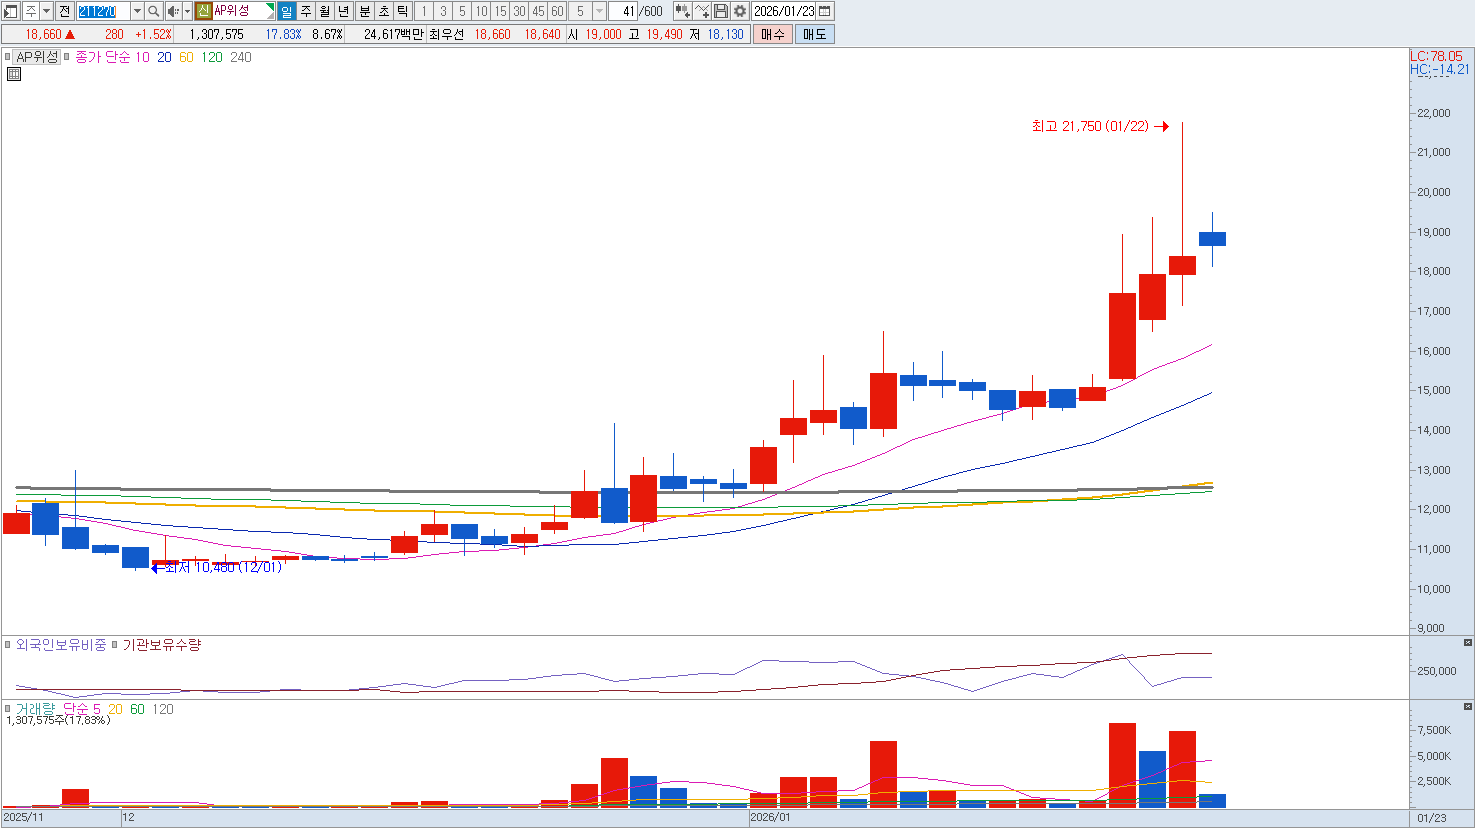
Task: Click the speaker sound icon
Action: pos(172,11)
